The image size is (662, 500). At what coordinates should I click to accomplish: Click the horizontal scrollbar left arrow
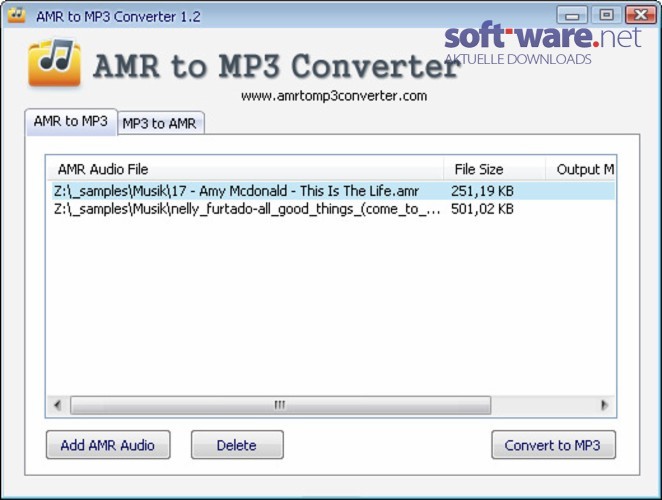58,405
